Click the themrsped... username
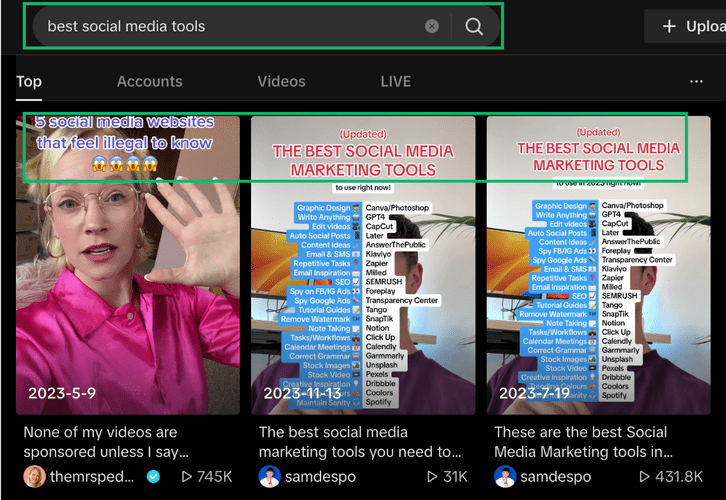The height and width of the screenshot is (500, 726). [92, 476]
